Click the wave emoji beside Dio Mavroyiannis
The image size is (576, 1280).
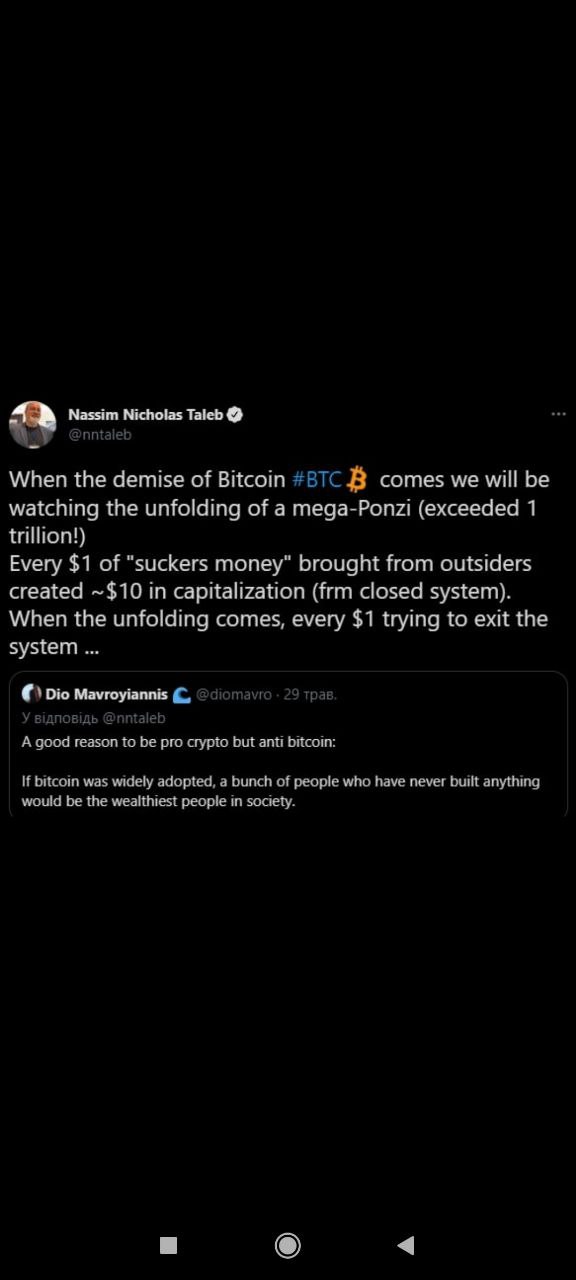(181, 694)
